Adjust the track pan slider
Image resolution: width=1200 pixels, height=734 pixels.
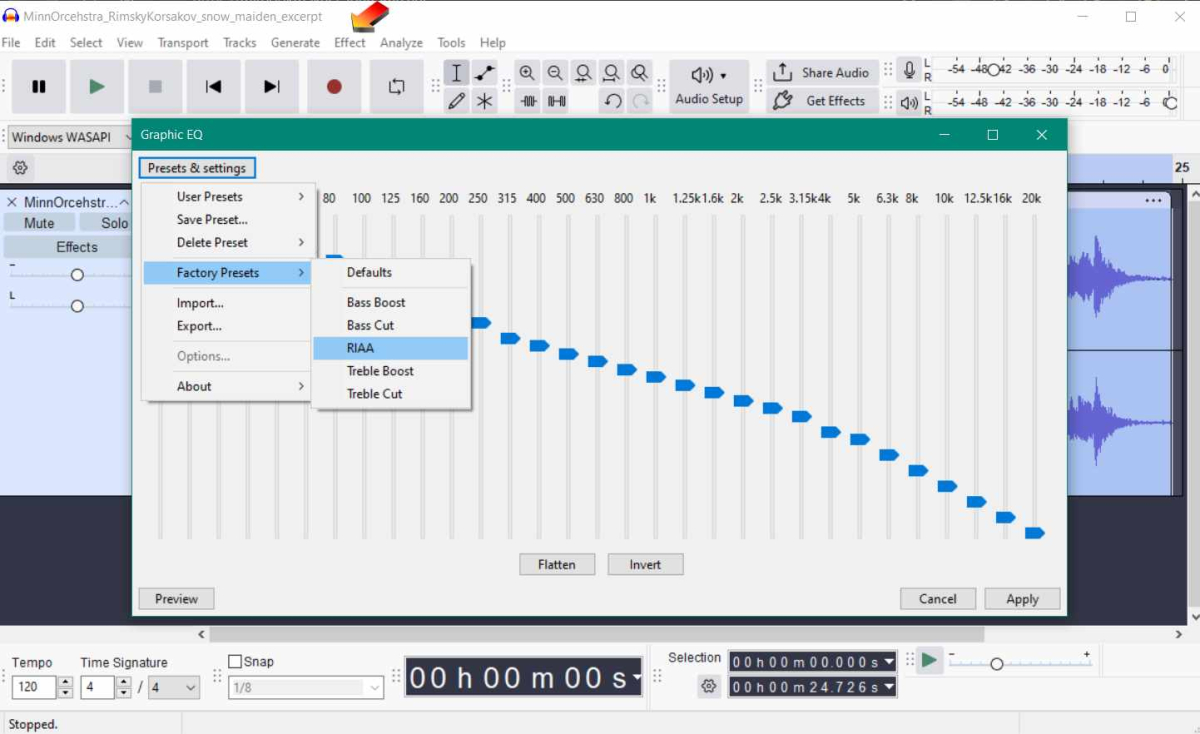coord(77,306)
